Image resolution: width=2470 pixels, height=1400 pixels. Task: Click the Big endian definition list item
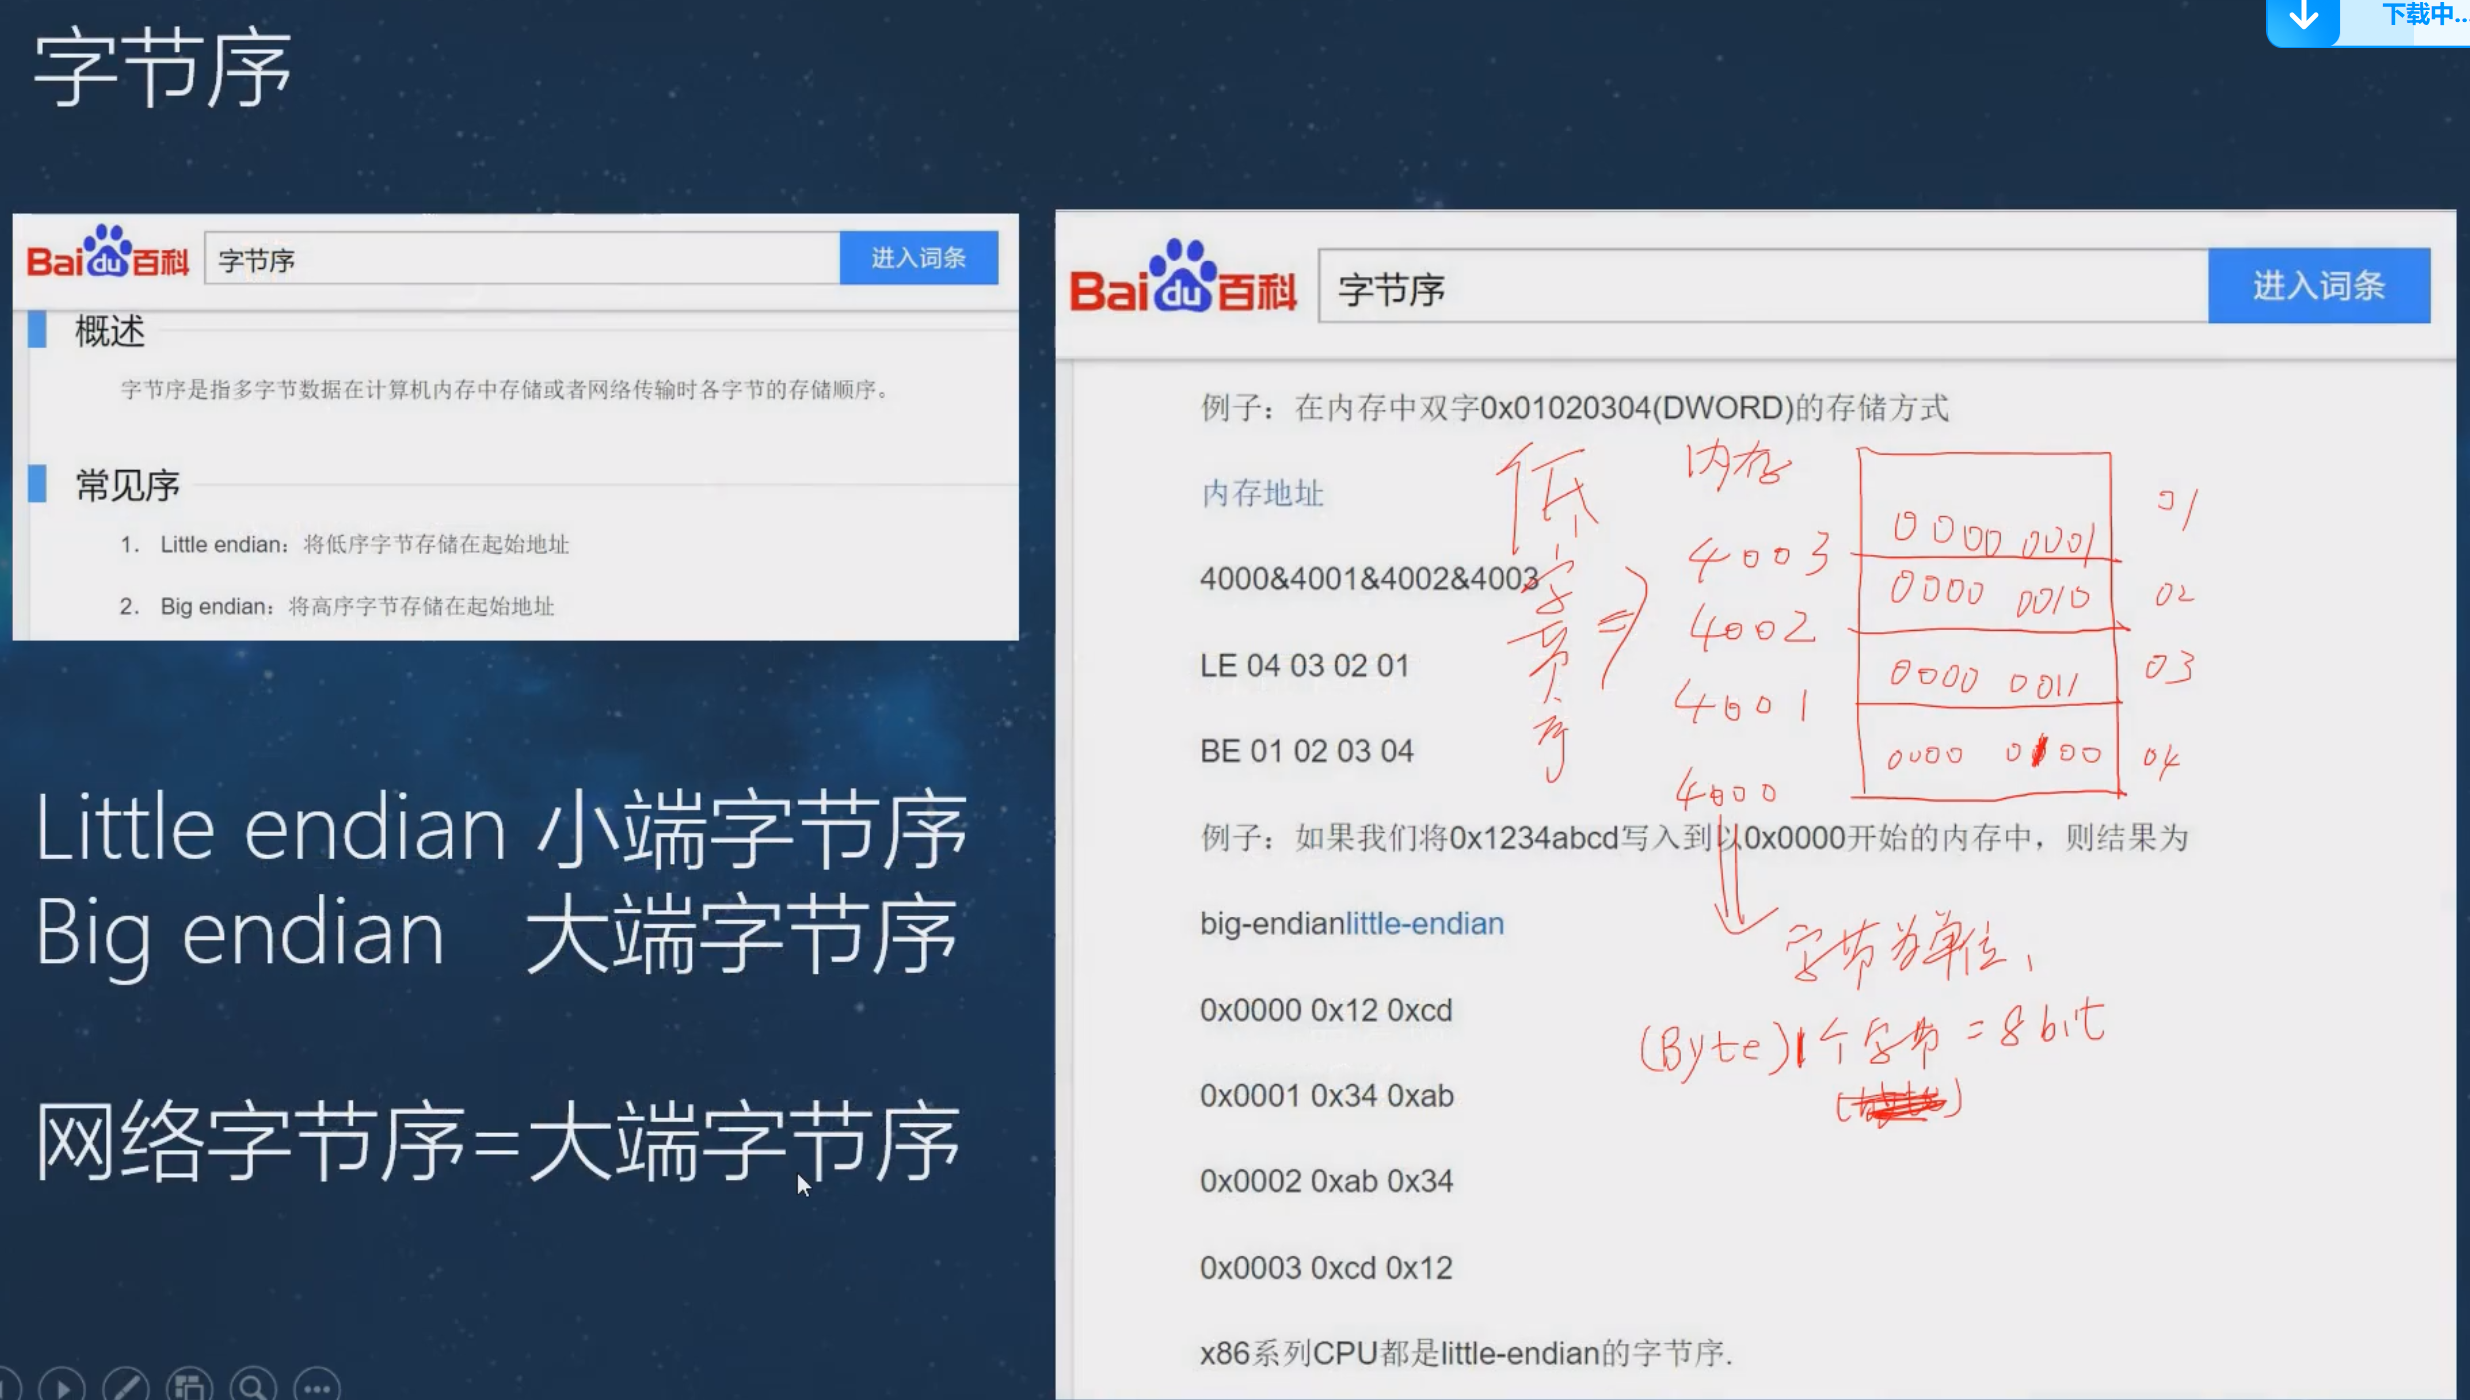(x=337, y=607)
